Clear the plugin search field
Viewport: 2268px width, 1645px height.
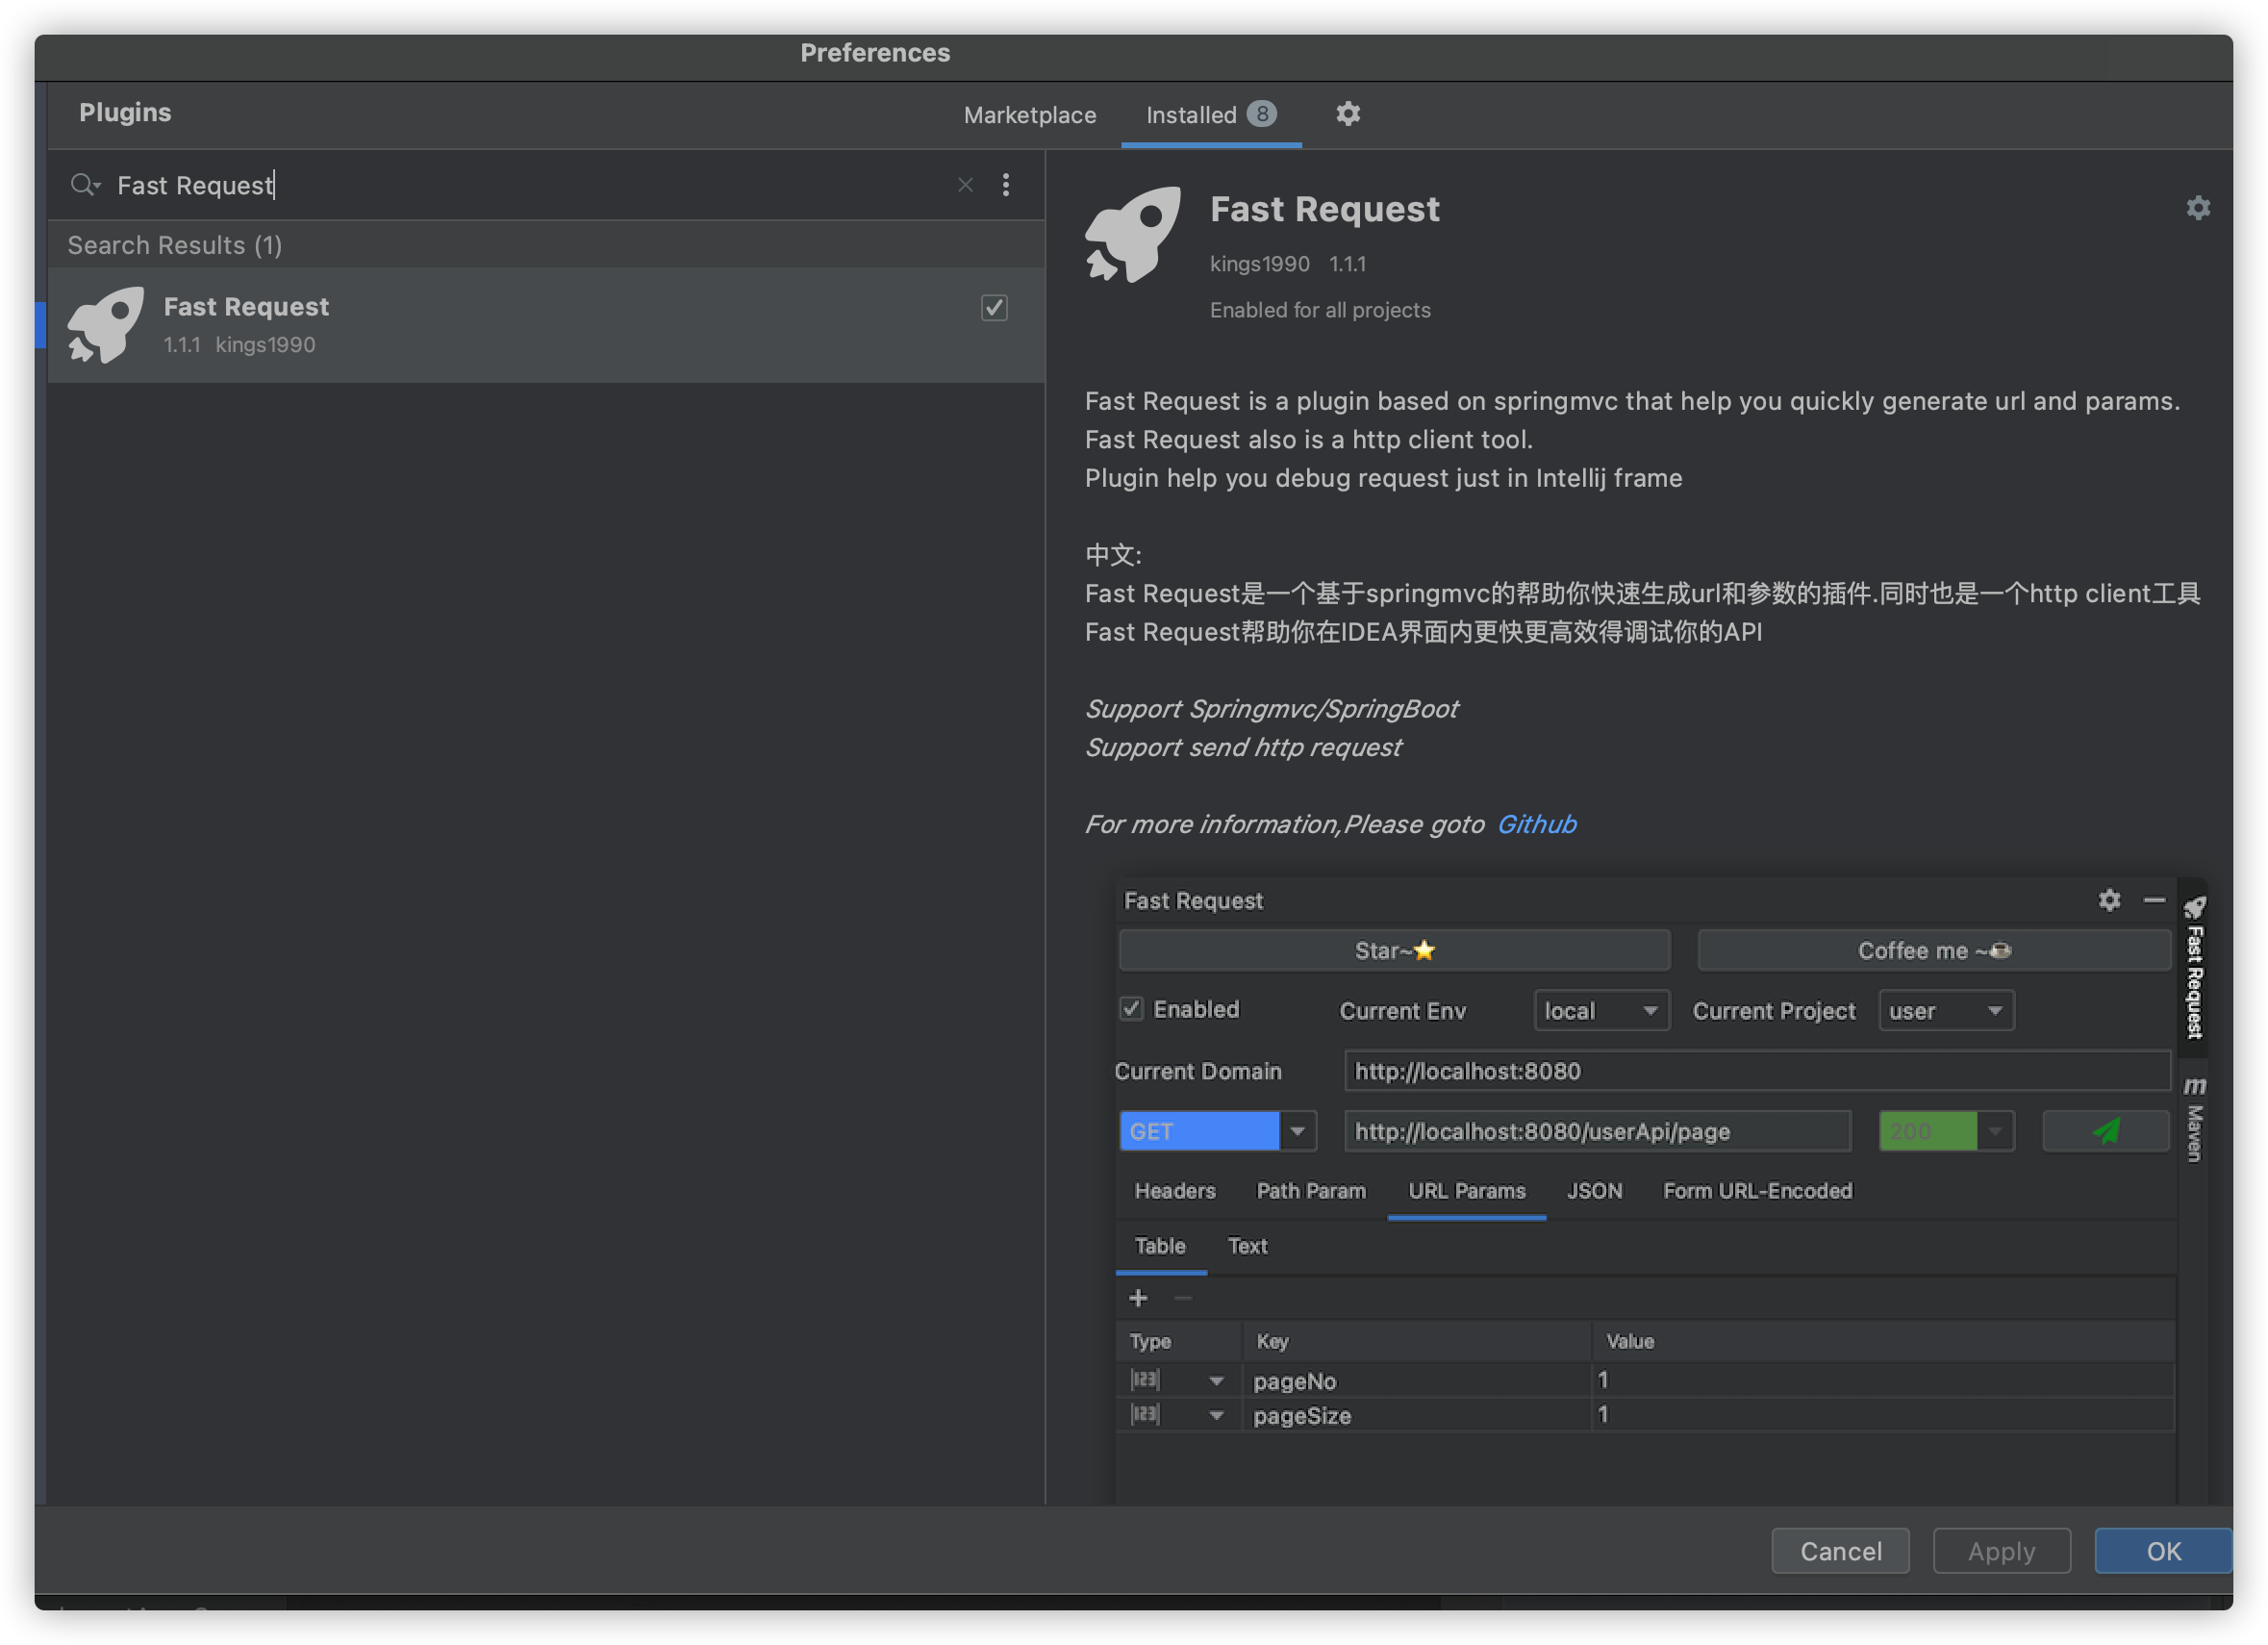tap(965, 185)
